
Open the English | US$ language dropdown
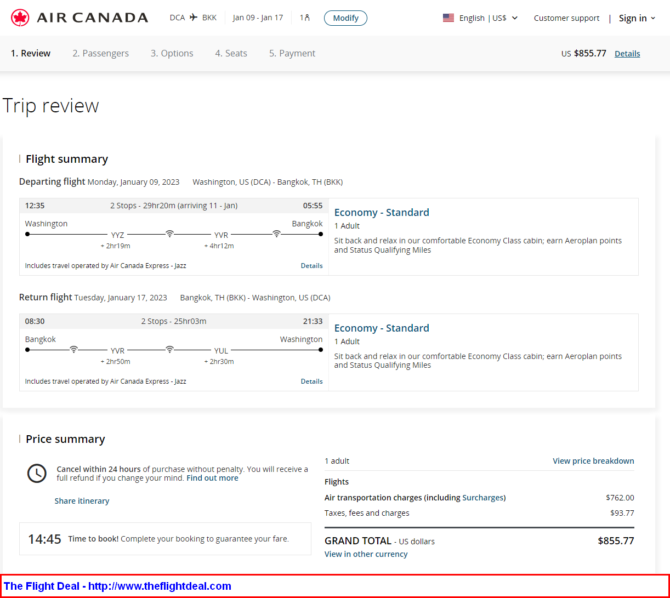[x=480, y=18]
